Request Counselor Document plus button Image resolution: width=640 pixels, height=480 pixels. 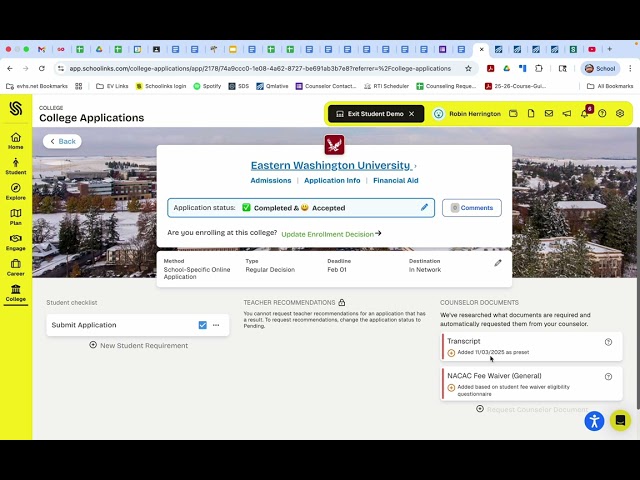pyautogui.click(x=480, y=409)
